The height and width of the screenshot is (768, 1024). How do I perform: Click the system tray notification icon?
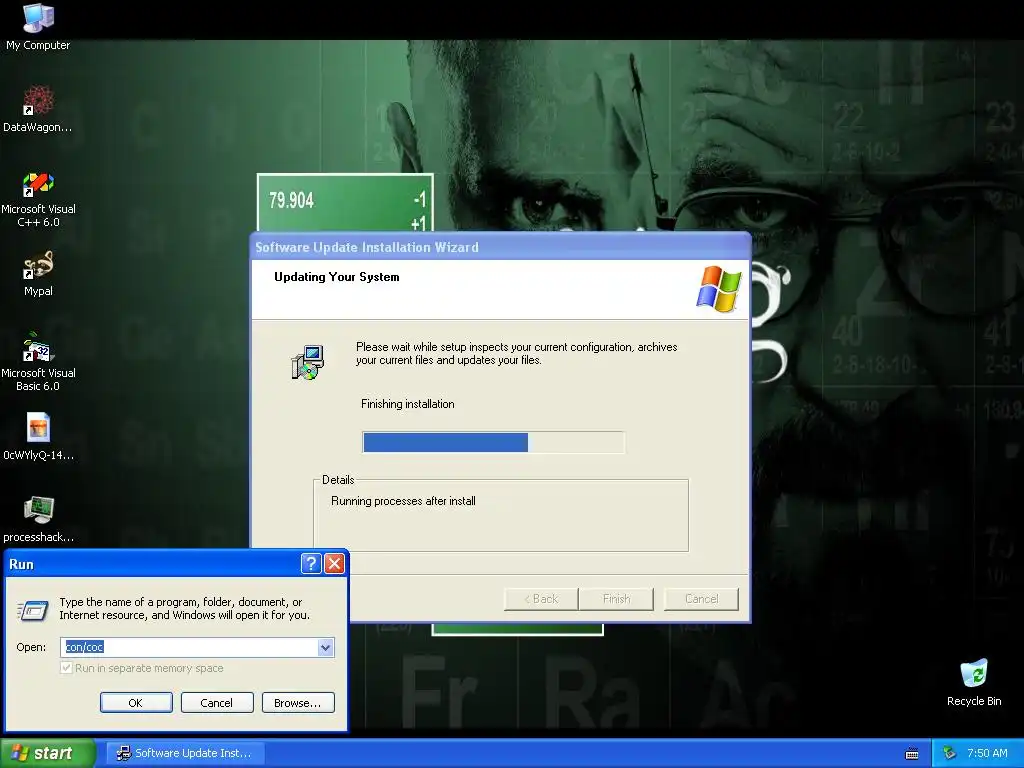[950, 753]
